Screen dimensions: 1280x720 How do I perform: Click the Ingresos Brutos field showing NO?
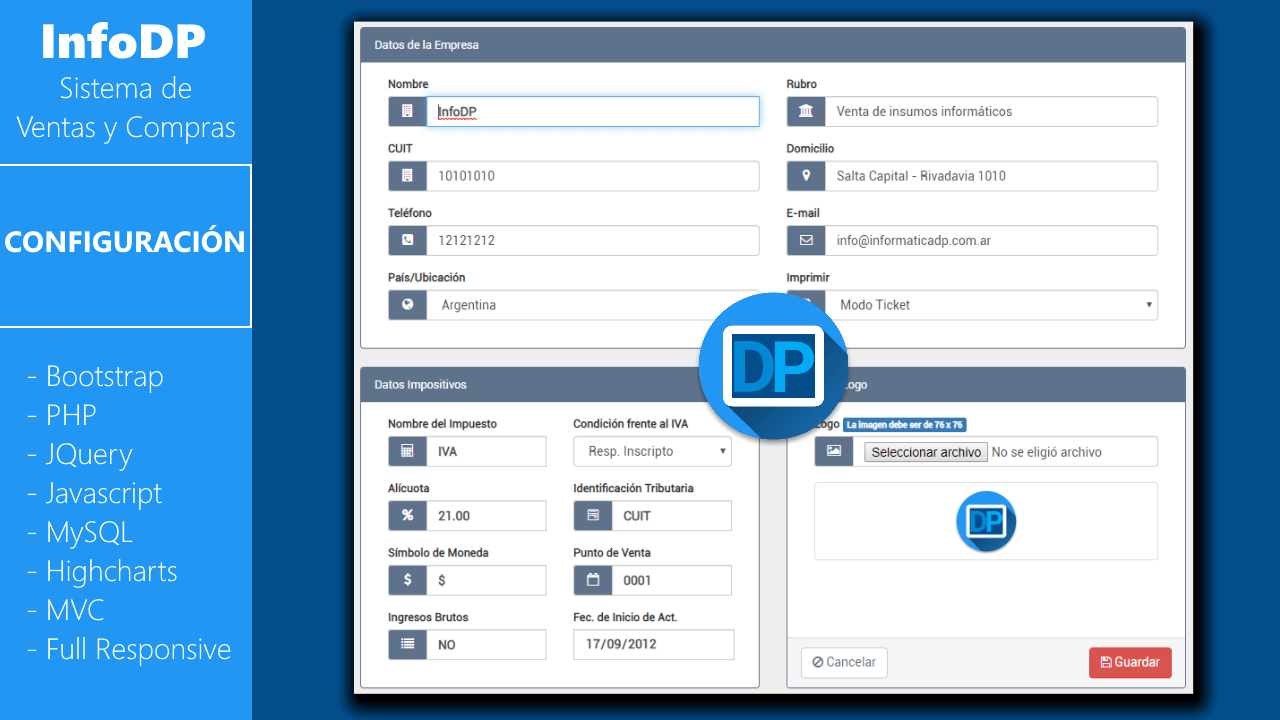tap(486, 645)
